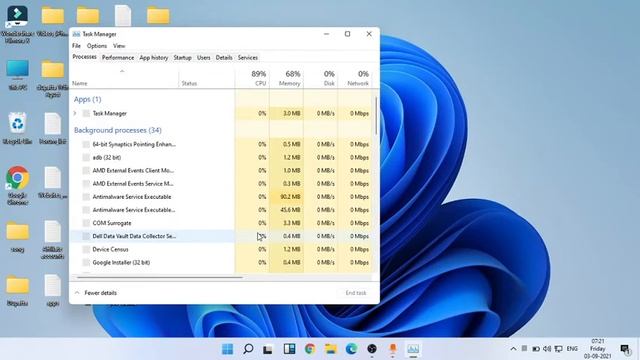Sort processes by Network column
640x360 pixels.
355,78
